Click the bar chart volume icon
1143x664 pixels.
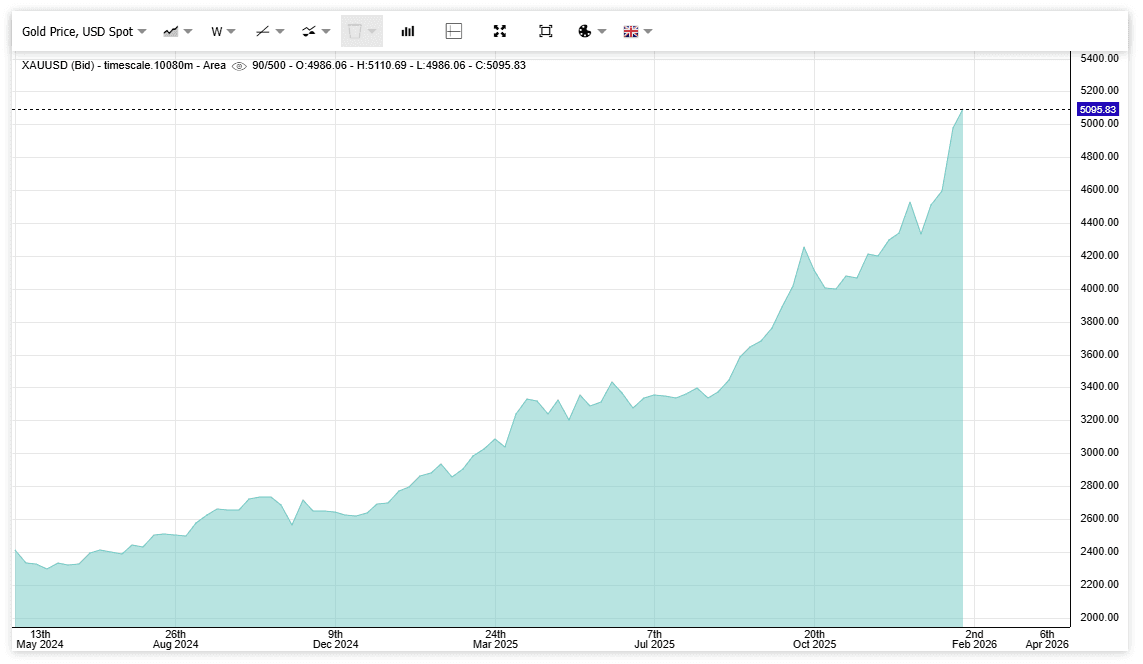point(408,31)
